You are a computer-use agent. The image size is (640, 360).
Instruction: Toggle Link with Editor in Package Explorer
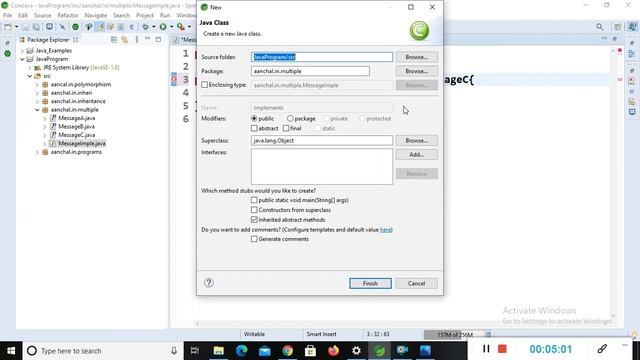pos(124,40)
